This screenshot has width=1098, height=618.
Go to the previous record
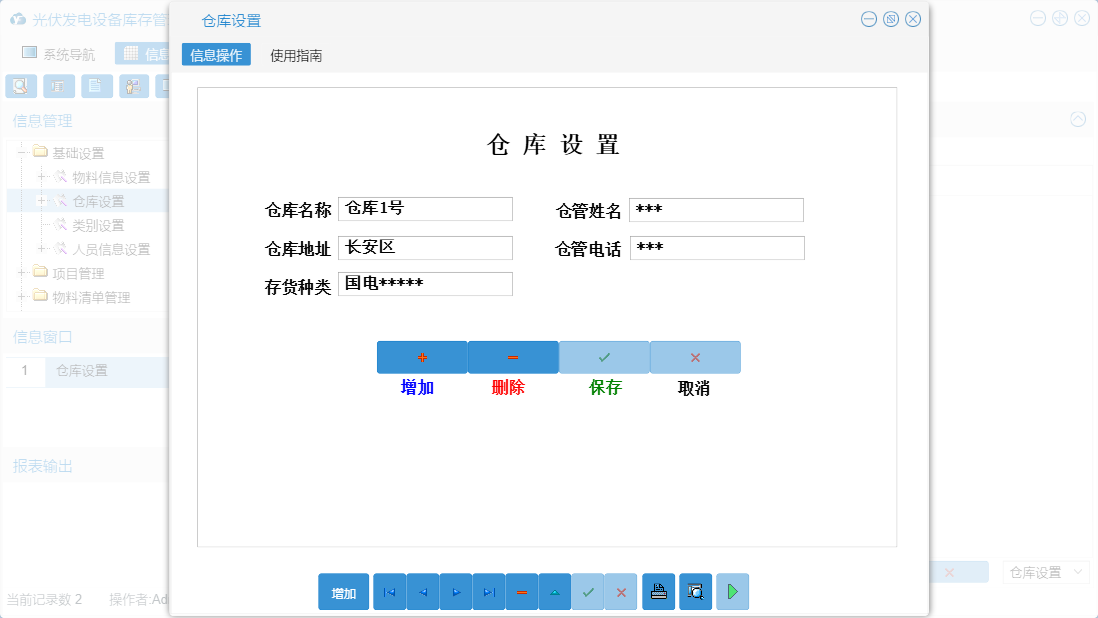[422, 591]
